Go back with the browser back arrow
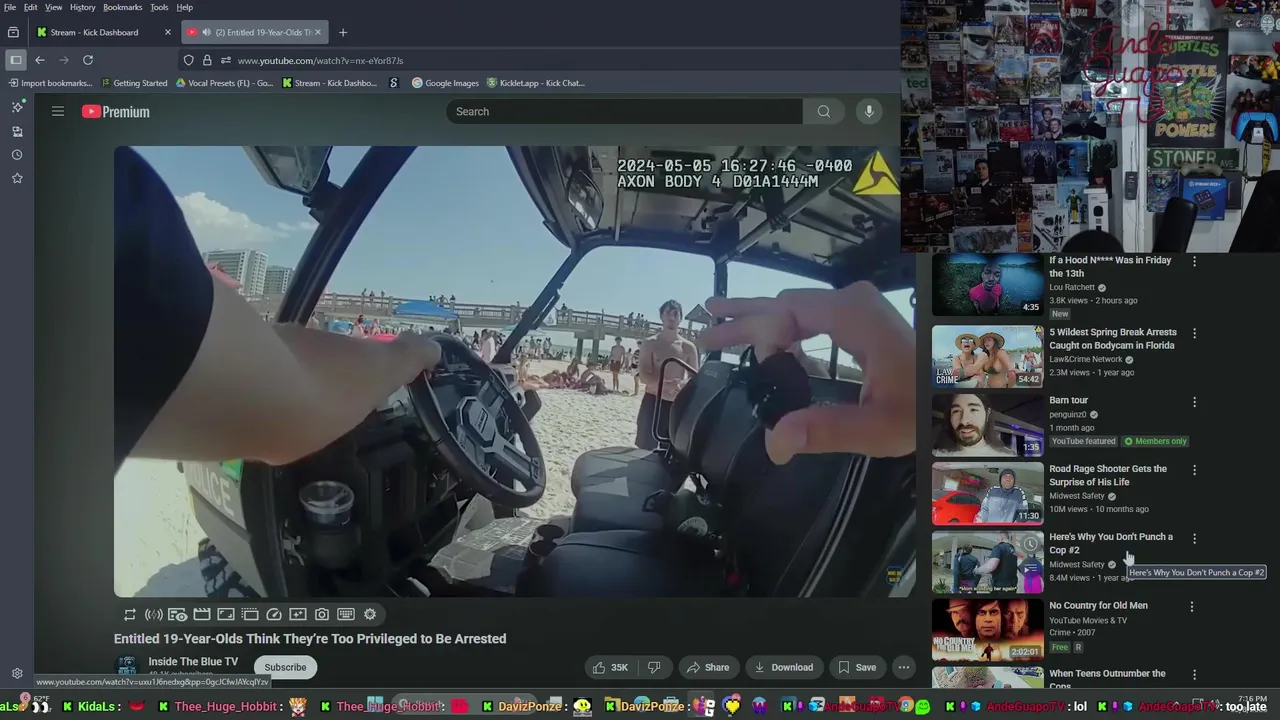The image size is (1280, 720). point(40,60)
